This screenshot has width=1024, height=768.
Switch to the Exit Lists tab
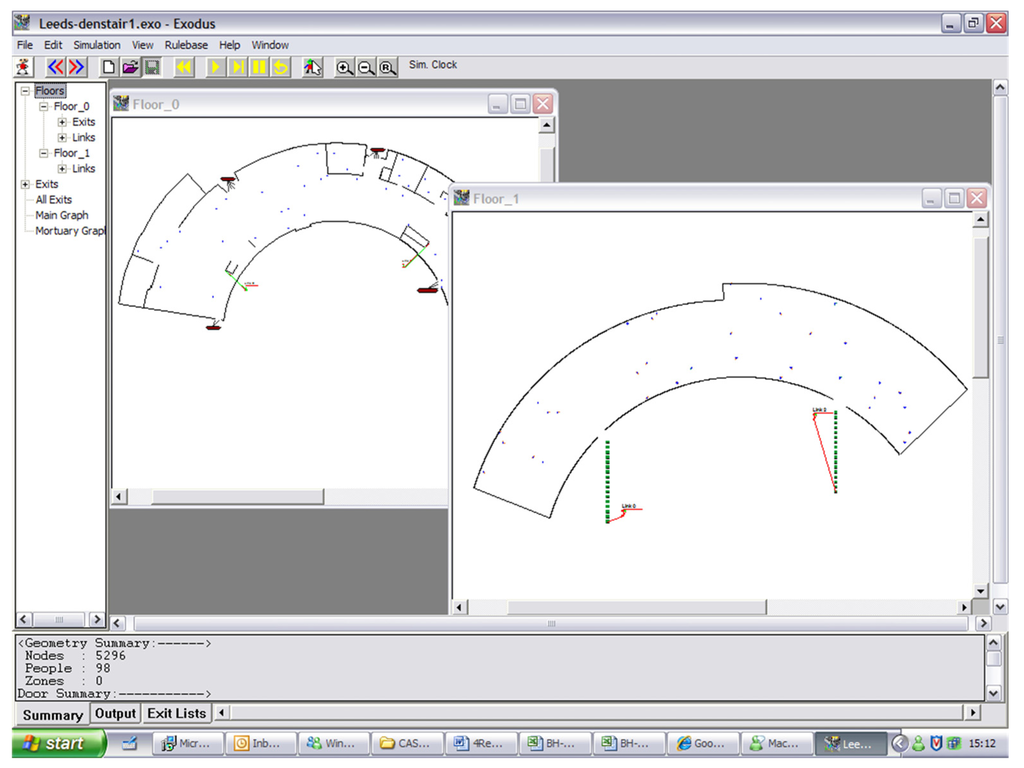(x=176, y=714)
